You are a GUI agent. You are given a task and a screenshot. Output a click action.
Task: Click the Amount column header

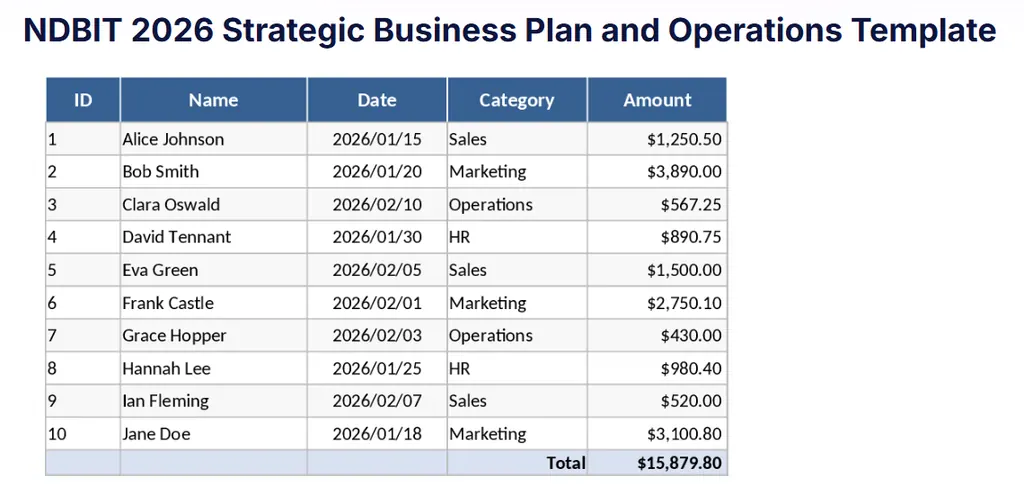pyautogui.click(x=657, y=100)
